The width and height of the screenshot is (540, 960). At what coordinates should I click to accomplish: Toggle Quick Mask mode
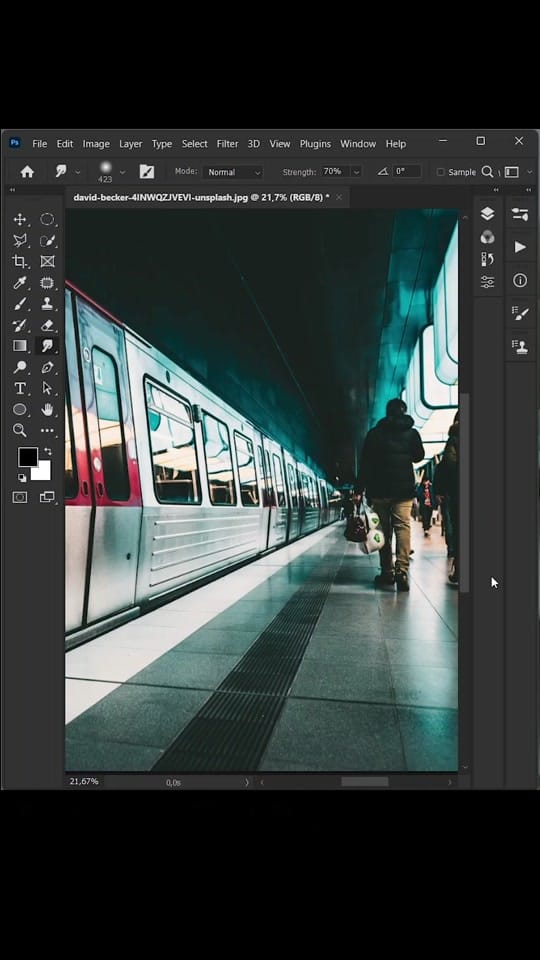pyautogui.click(x=20, y=497)
